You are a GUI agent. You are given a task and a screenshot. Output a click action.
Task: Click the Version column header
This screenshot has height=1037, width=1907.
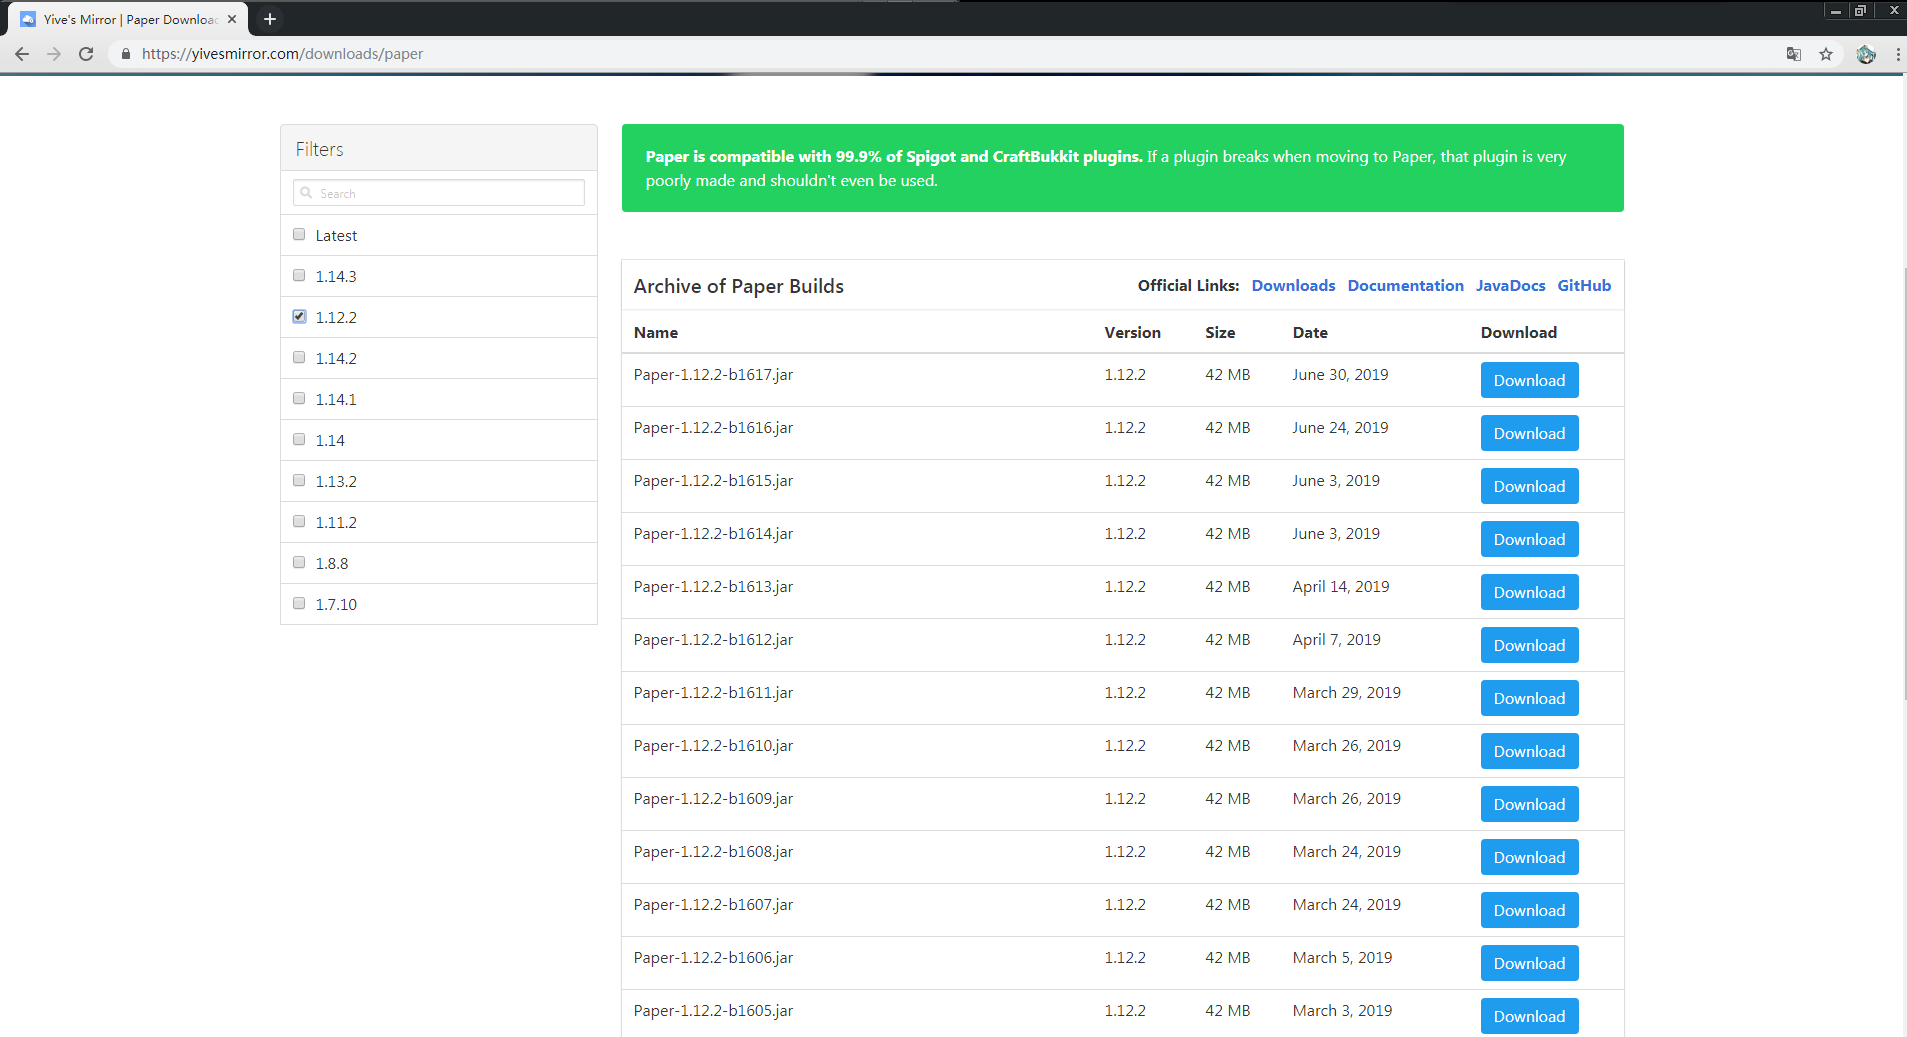1132,333
